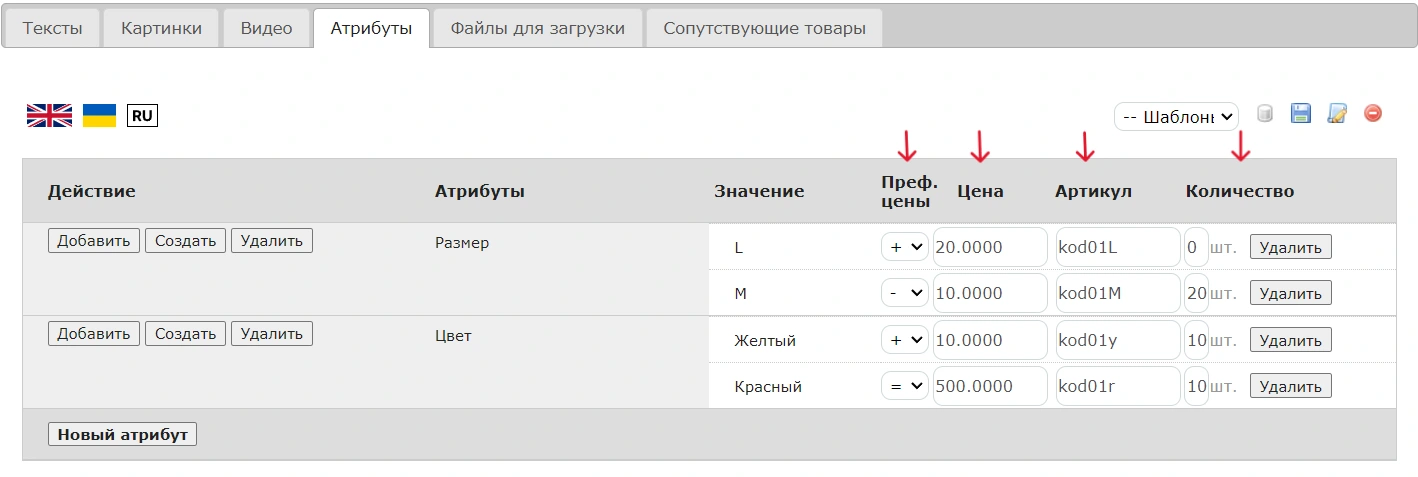Viewport: 1418px width, 477px height.
Task: Click Добавить in the Размер row
Action: pyautogui.click(x=94, y=241)
